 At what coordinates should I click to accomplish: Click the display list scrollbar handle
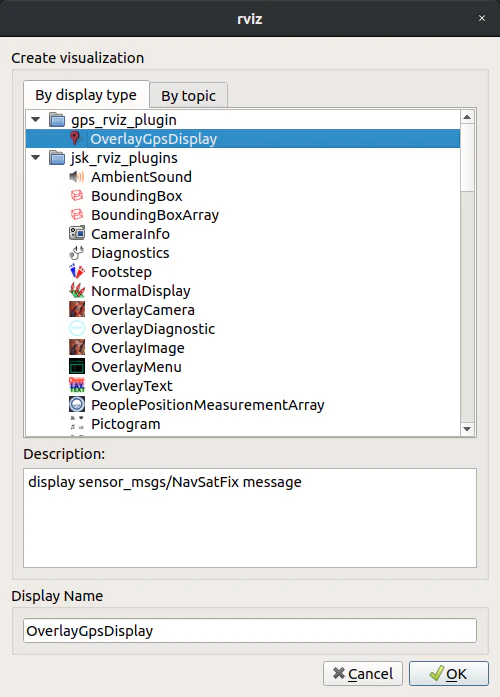pyautogui.click(x=467, y=158)
